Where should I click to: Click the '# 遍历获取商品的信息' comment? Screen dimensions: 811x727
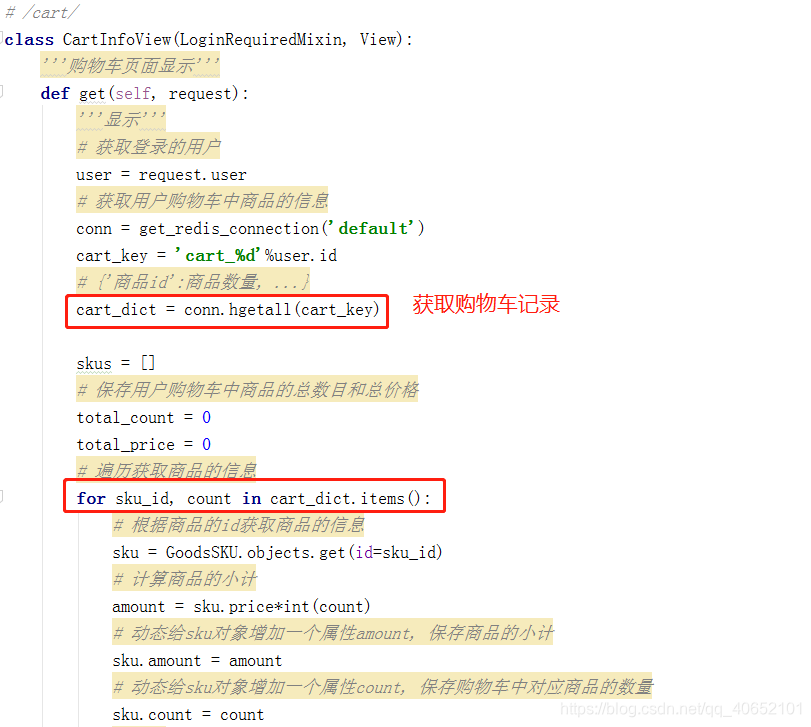(167, 470)
